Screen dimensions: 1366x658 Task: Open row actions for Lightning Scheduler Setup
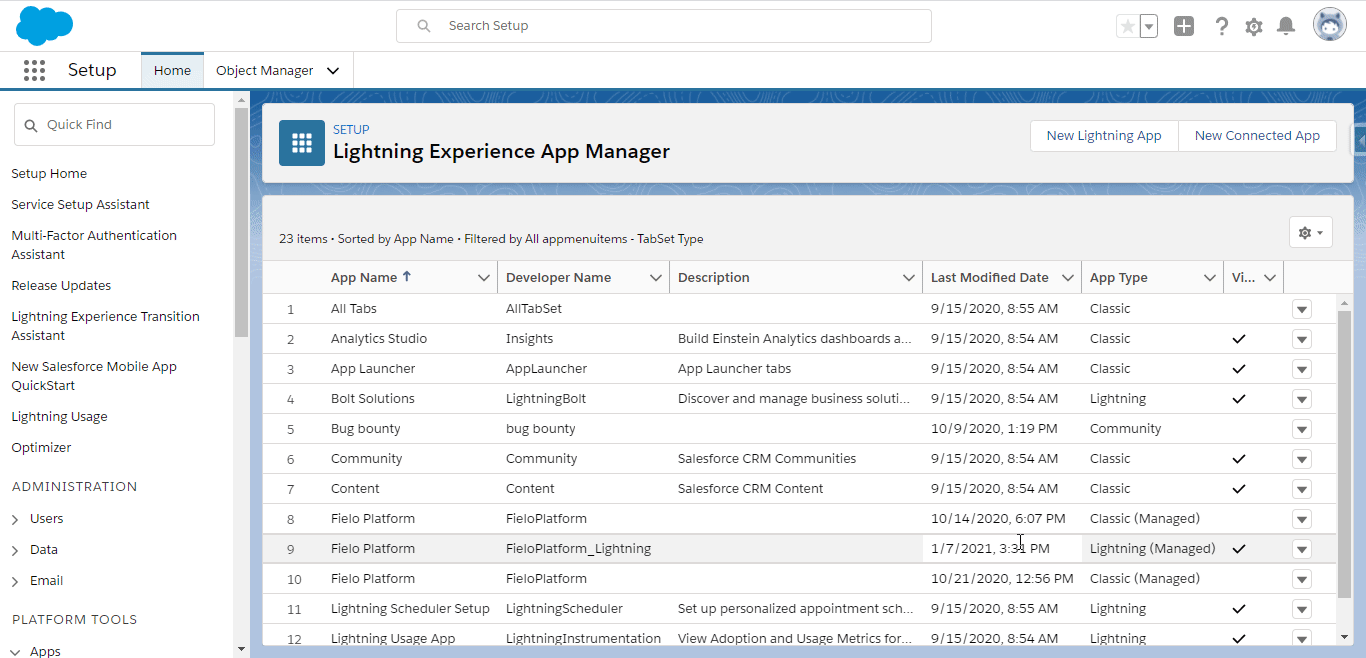tap(1301, 609)
